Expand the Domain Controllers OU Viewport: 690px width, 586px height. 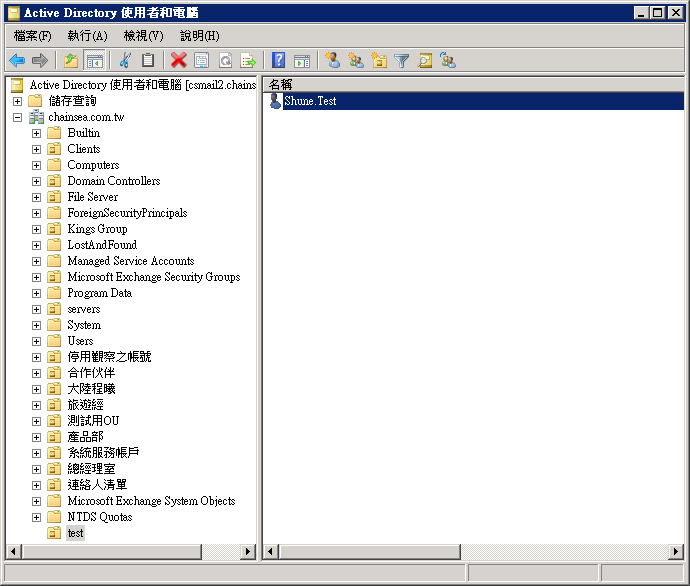[37, 181]
